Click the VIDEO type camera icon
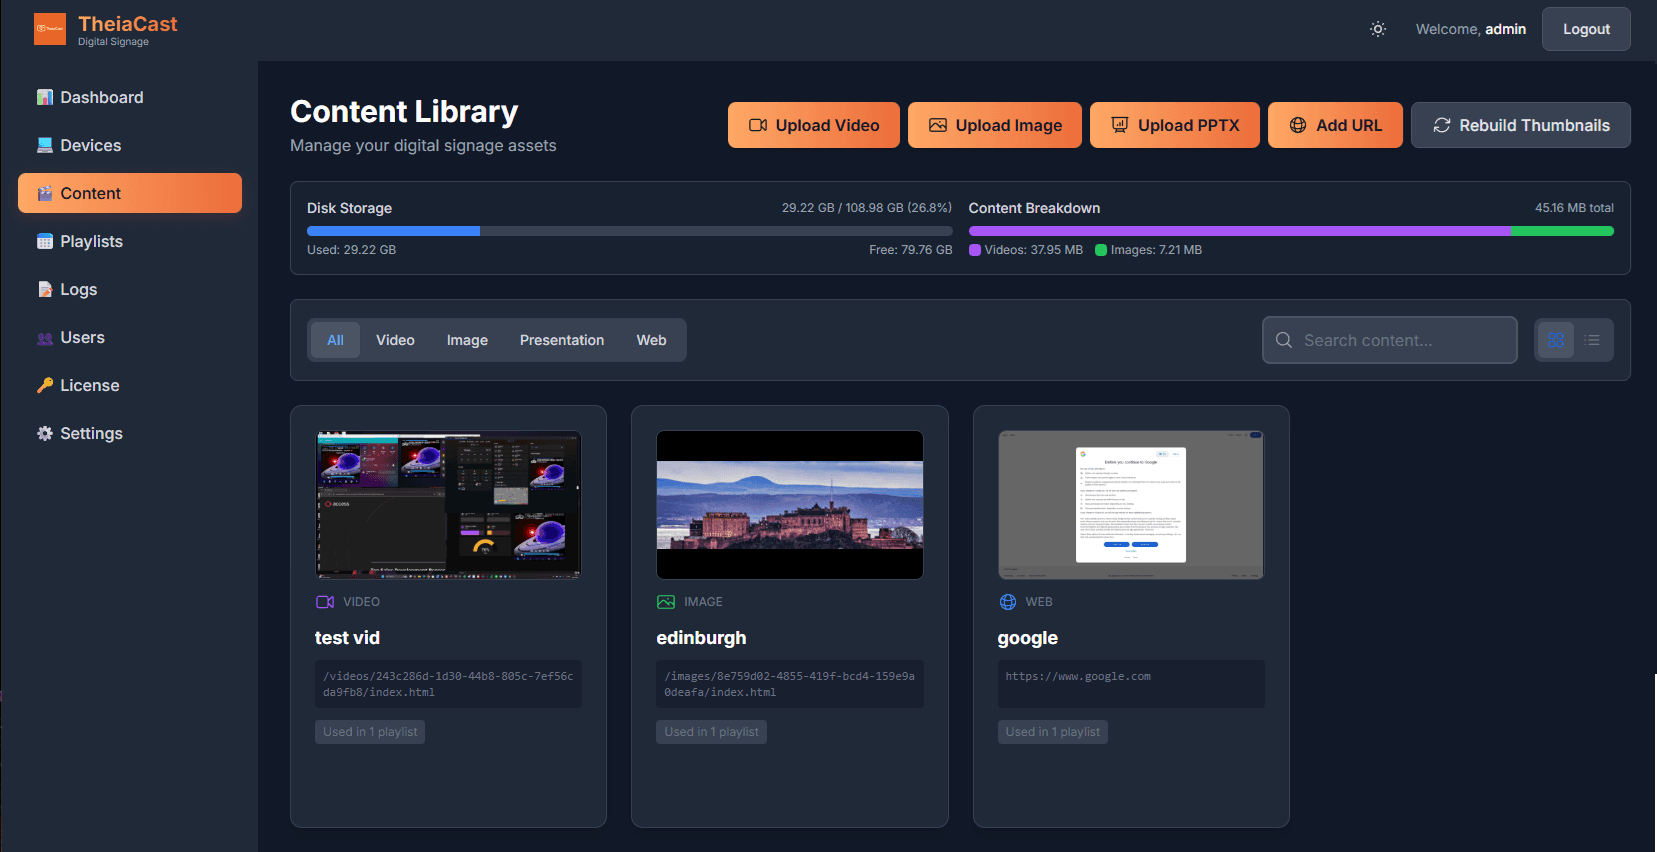 [x=325, y=602]
